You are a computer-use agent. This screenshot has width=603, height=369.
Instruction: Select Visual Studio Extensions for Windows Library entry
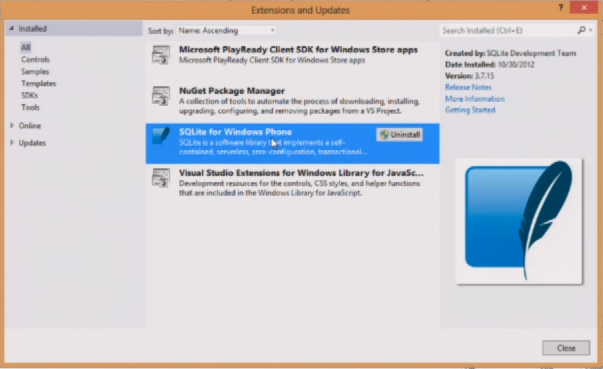pyautogui.click(x=292, y=182)
